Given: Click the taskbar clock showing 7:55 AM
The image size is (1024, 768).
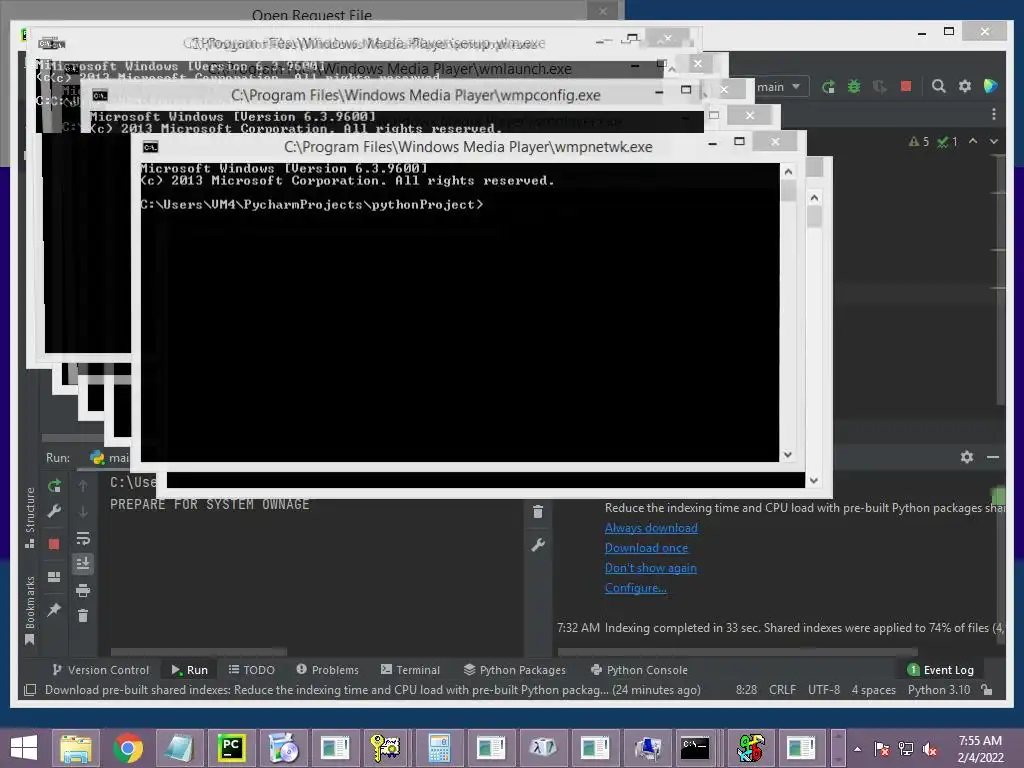Looking at the screenshot, I should (980, 748).
